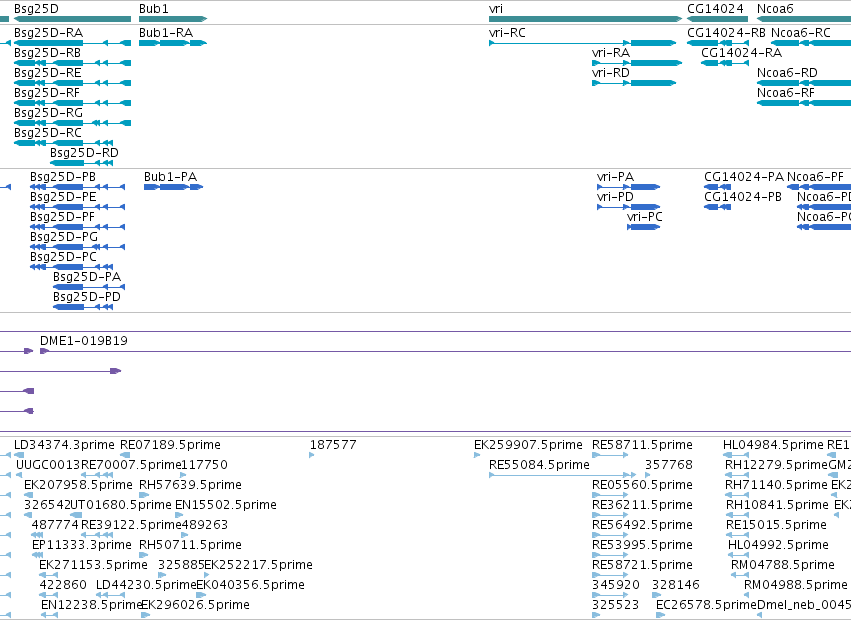
Task: Choose the vri-PA protein label
Action: [x=615, y=177]
